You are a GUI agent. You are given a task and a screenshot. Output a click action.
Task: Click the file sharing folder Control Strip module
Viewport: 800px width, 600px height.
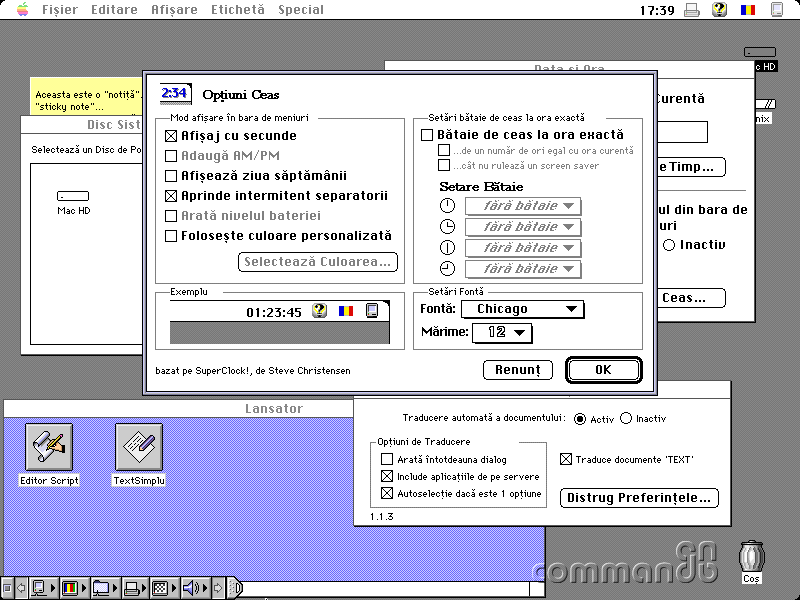coord(105,588)
